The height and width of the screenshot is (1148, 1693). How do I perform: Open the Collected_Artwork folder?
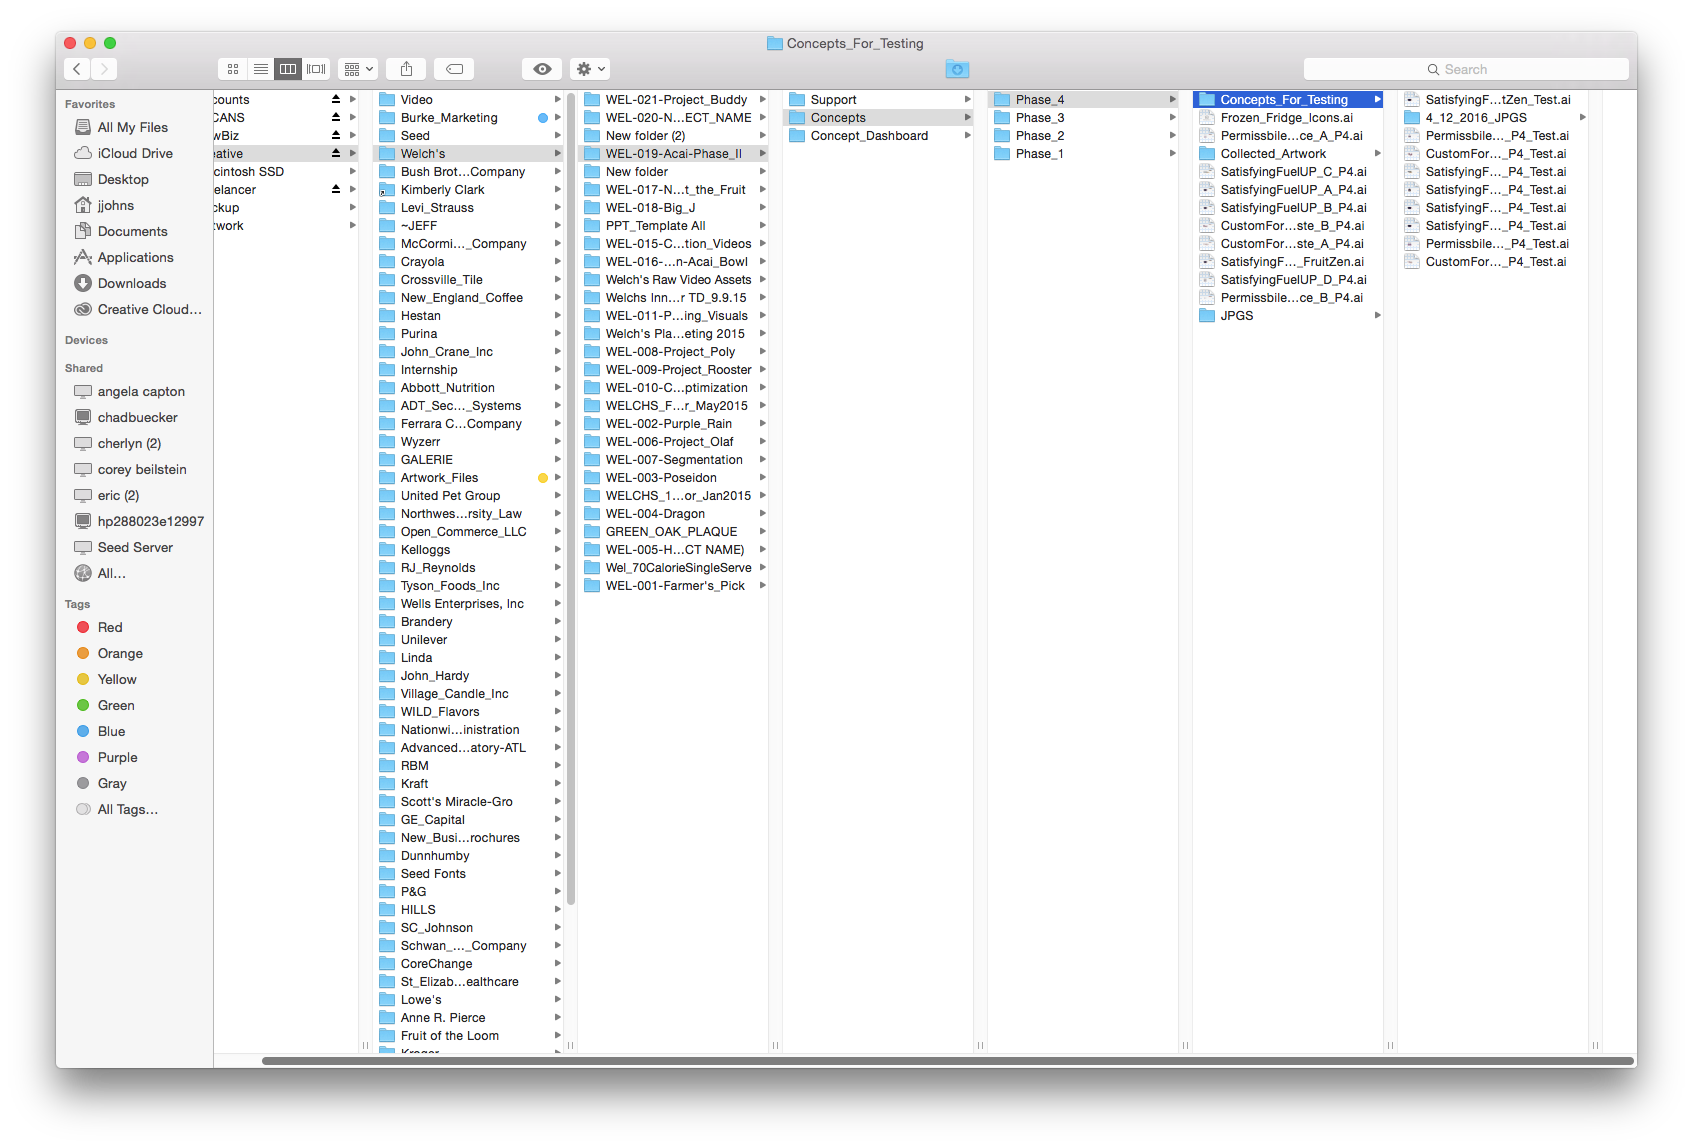(1273, 154)
